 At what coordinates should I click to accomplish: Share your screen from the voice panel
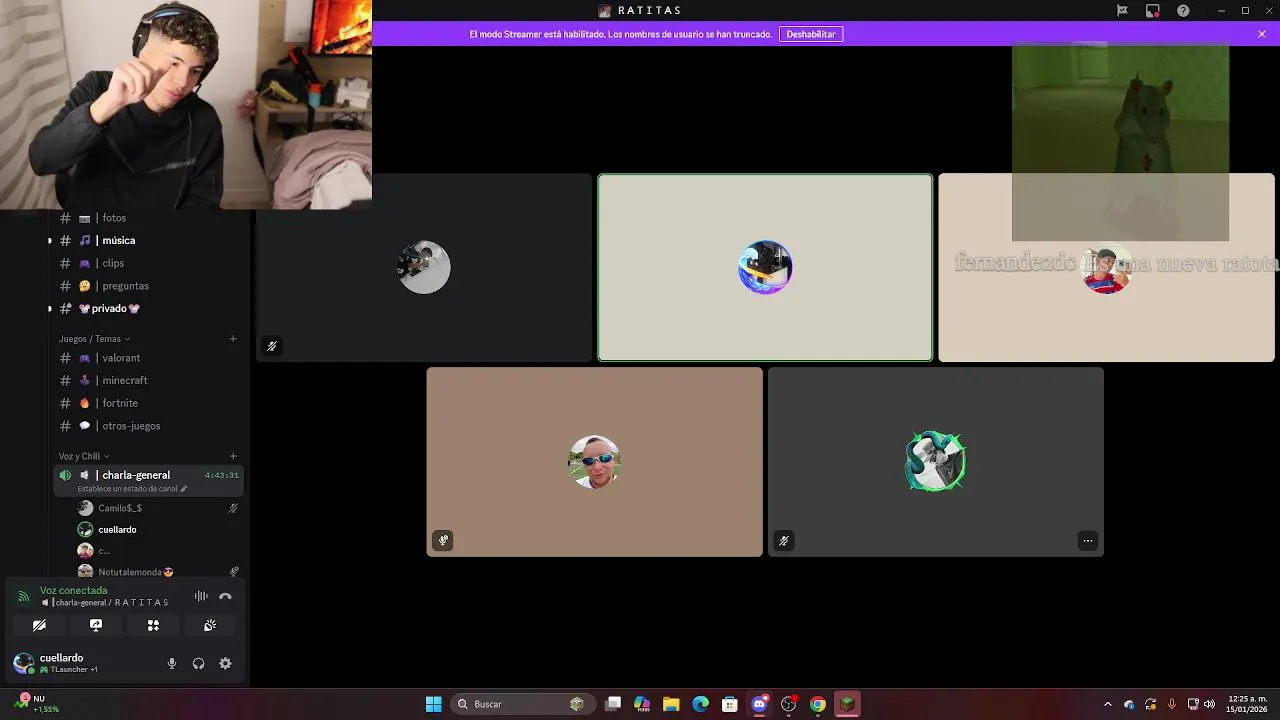pyautogui.click(x=96, y=625)
